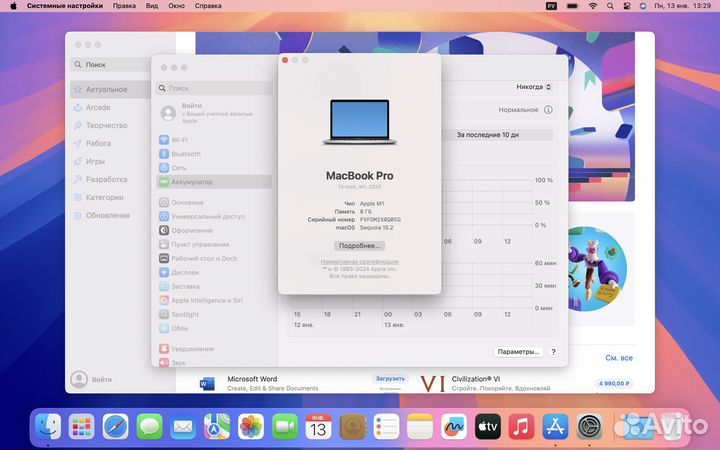Select Актуальное in App Store sidebar
Viewport: 720px width, 450px height.
(110, 90)
